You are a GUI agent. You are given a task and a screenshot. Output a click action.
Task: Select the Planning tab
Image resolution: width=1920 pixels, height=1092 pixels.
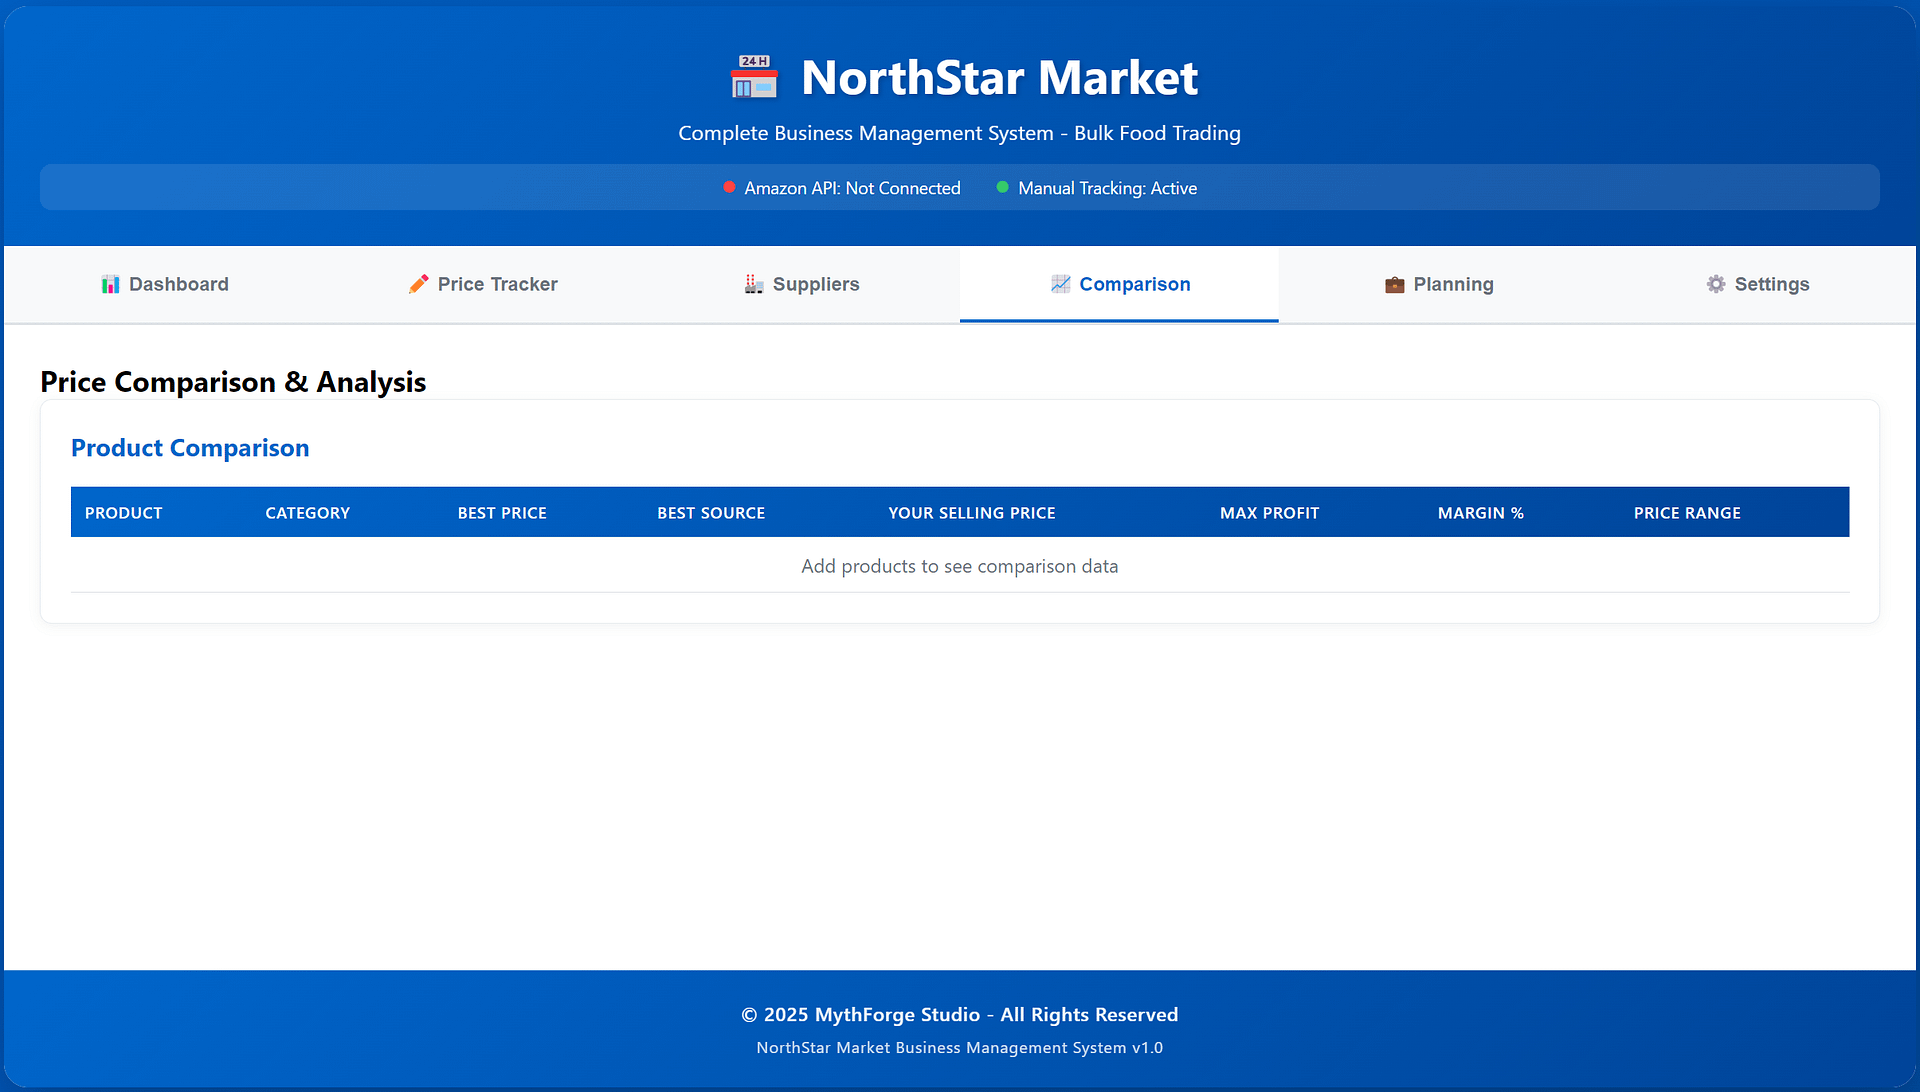pyautogui.click(x=1452, y=284)
